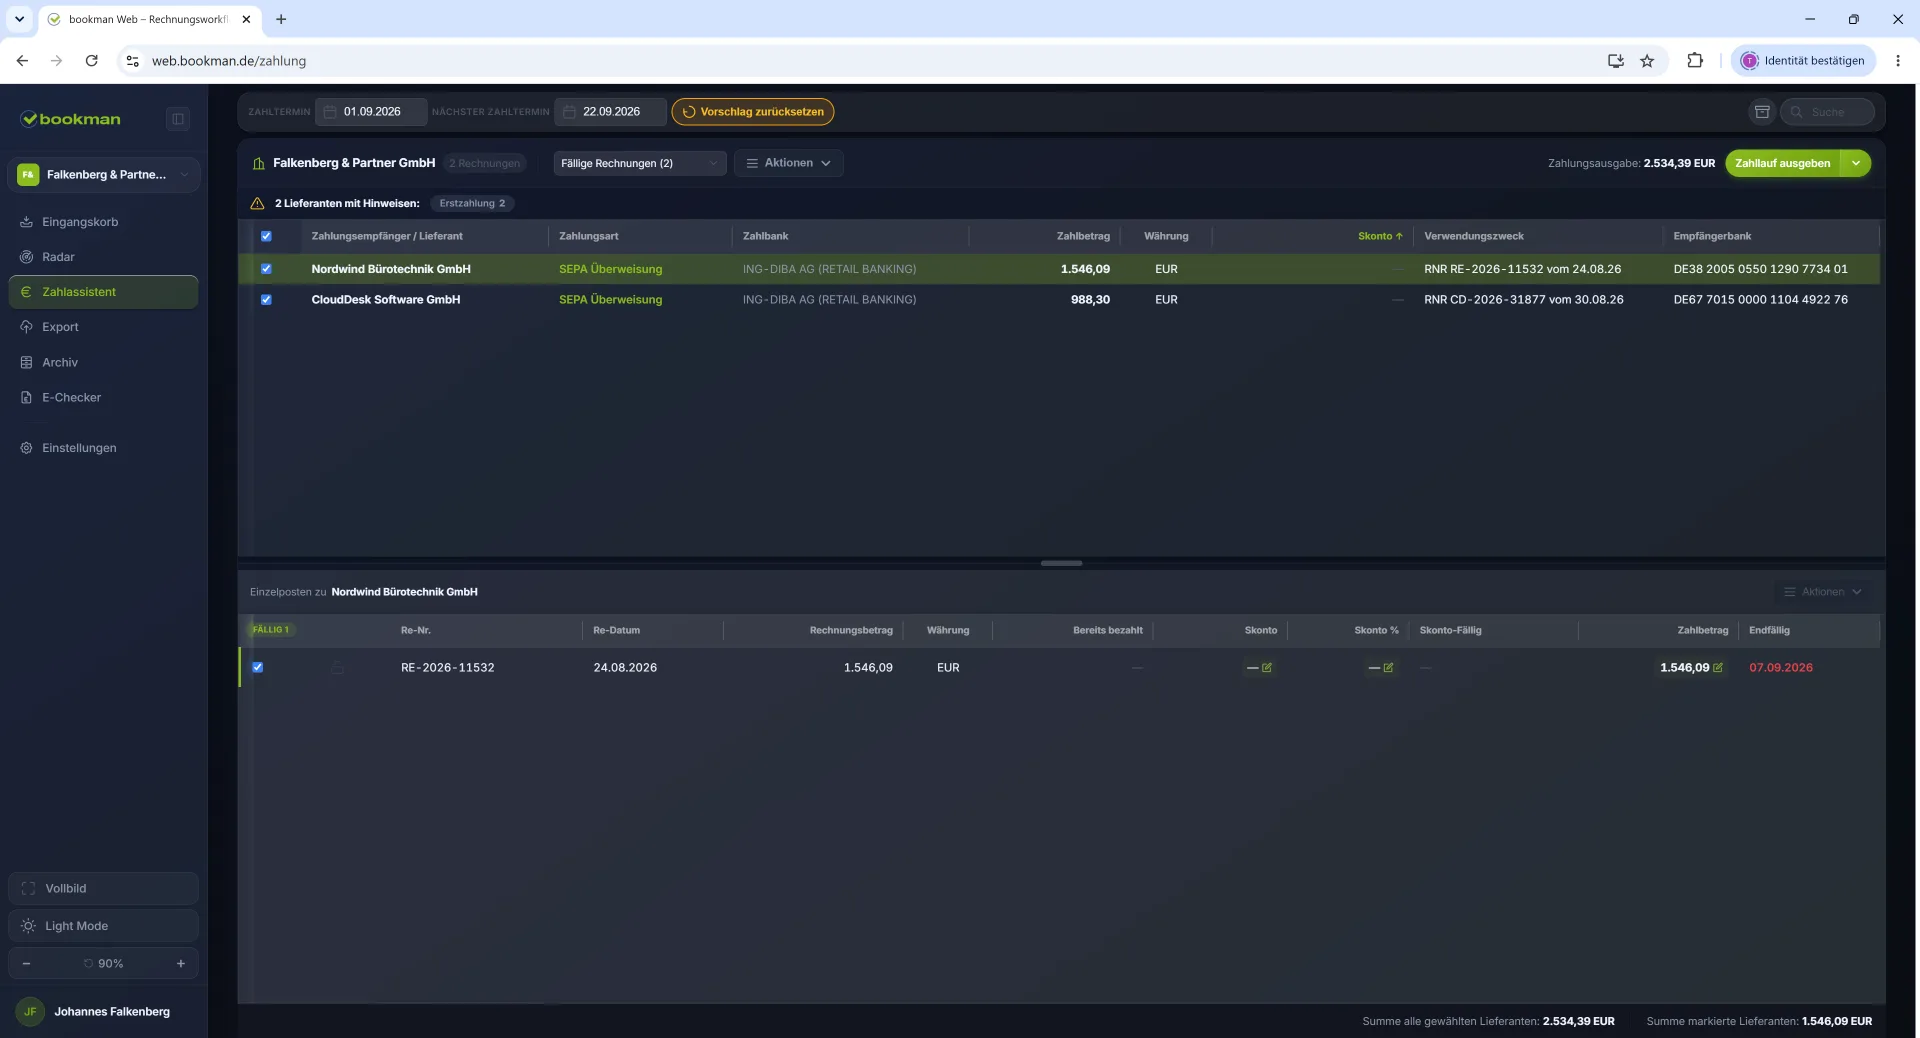The image size is (1920, 1038).
Task: Click Vorschlag zurücksetzen button
Action: [753, 112]
